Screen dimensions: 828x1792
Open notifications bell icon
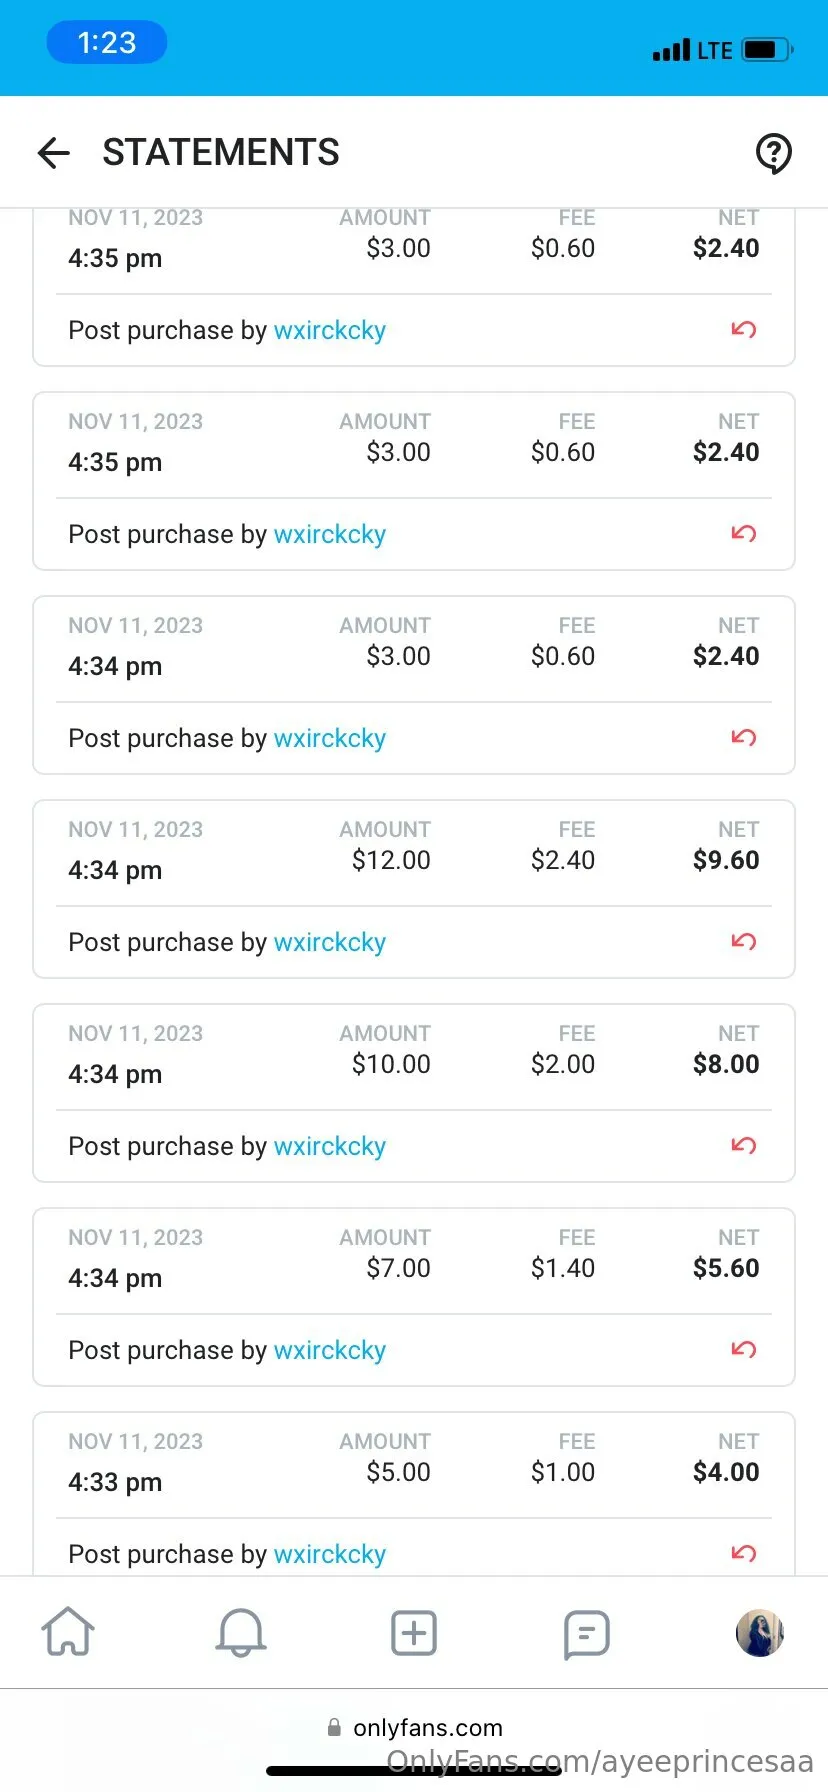(x=241, y=1633)
